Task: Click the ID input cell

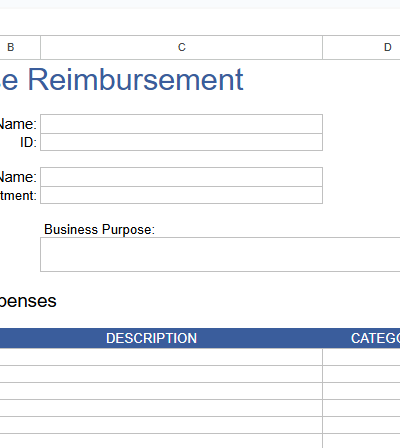Action: [181, 142]
